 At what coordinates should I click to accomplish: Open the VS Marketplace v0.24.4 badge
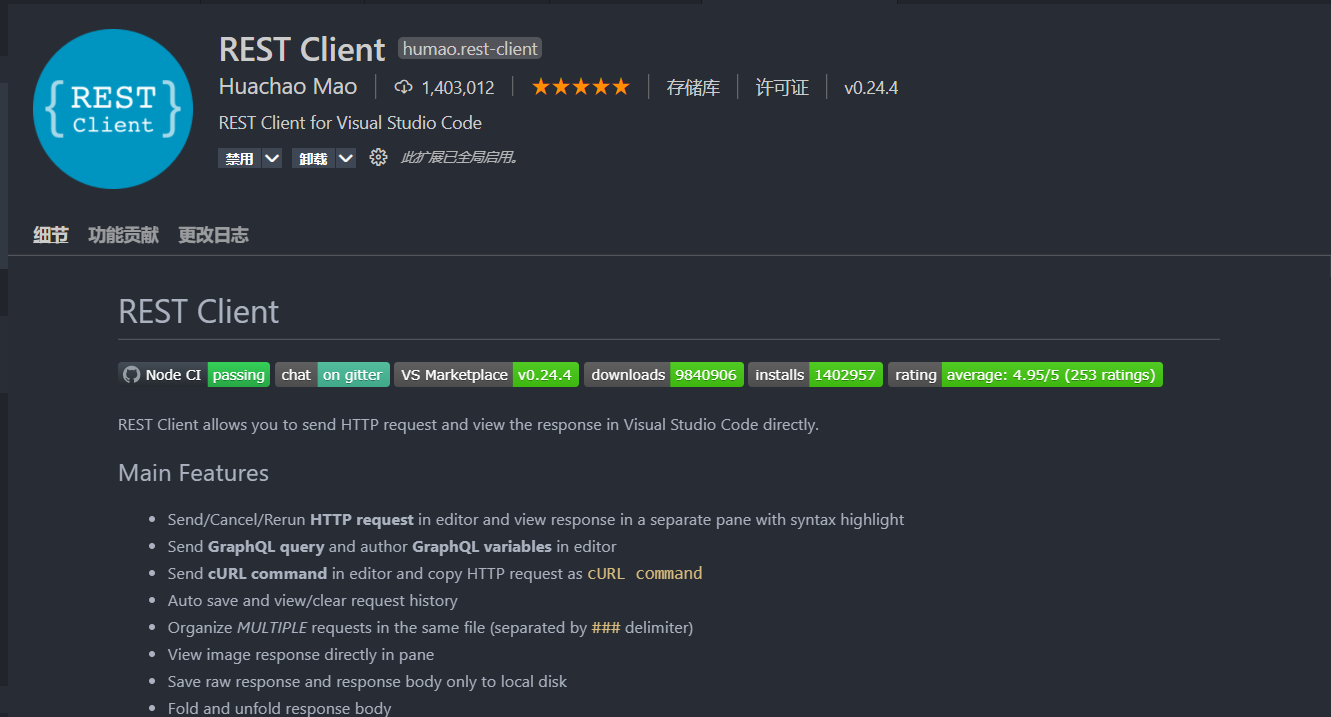486,374
